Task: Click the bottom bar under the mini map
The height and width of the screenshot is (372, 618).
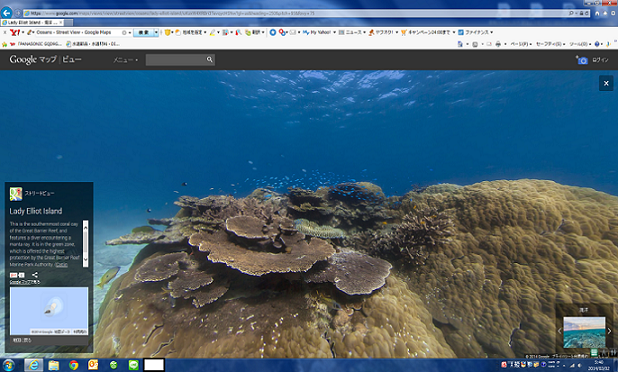Action: 49,340
